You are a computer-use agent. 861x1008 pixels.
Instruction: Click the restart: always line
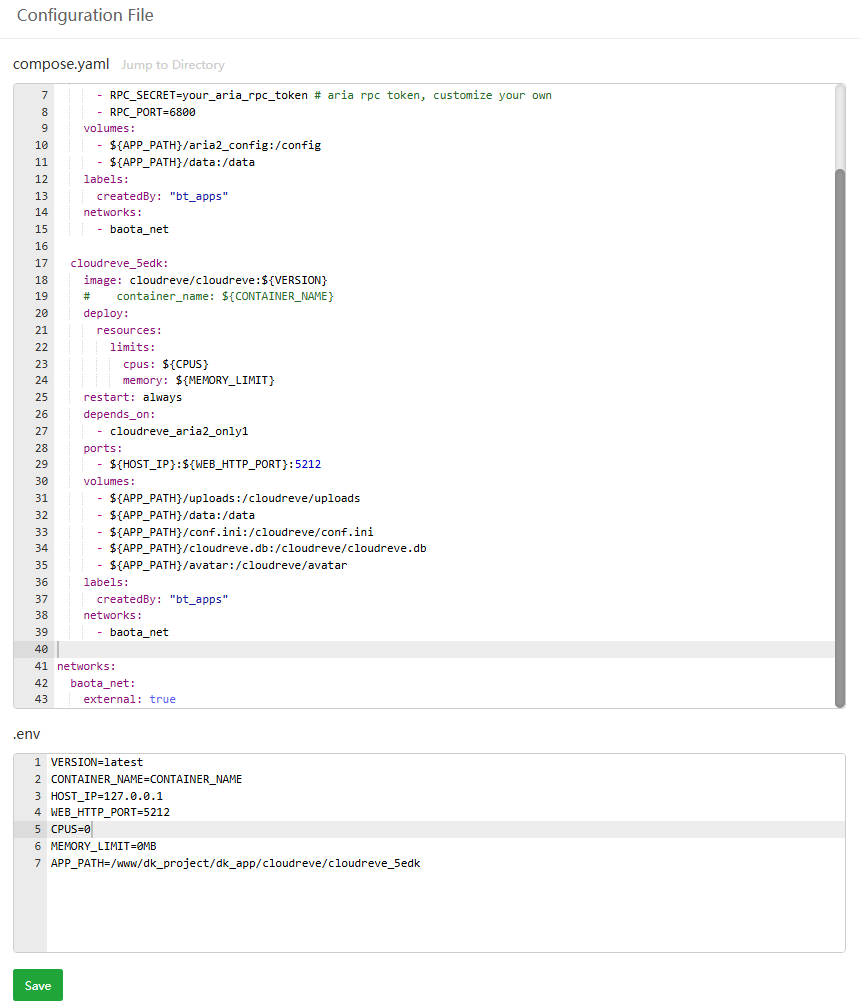[x=132, y=397]
